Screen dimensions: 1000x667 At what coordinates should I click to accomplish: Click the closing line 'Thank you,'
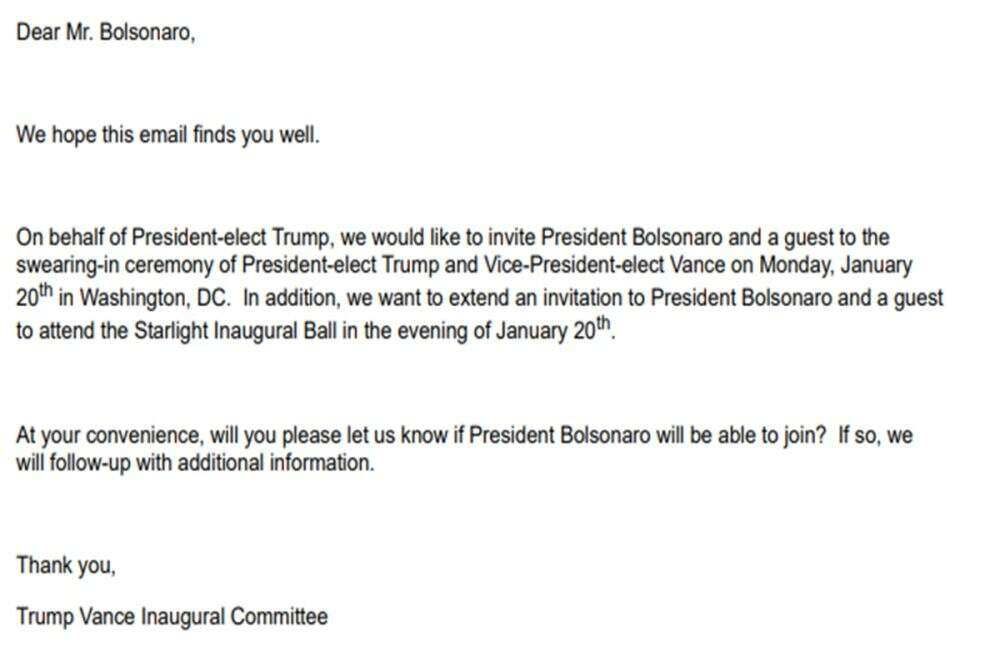(66, 566)
